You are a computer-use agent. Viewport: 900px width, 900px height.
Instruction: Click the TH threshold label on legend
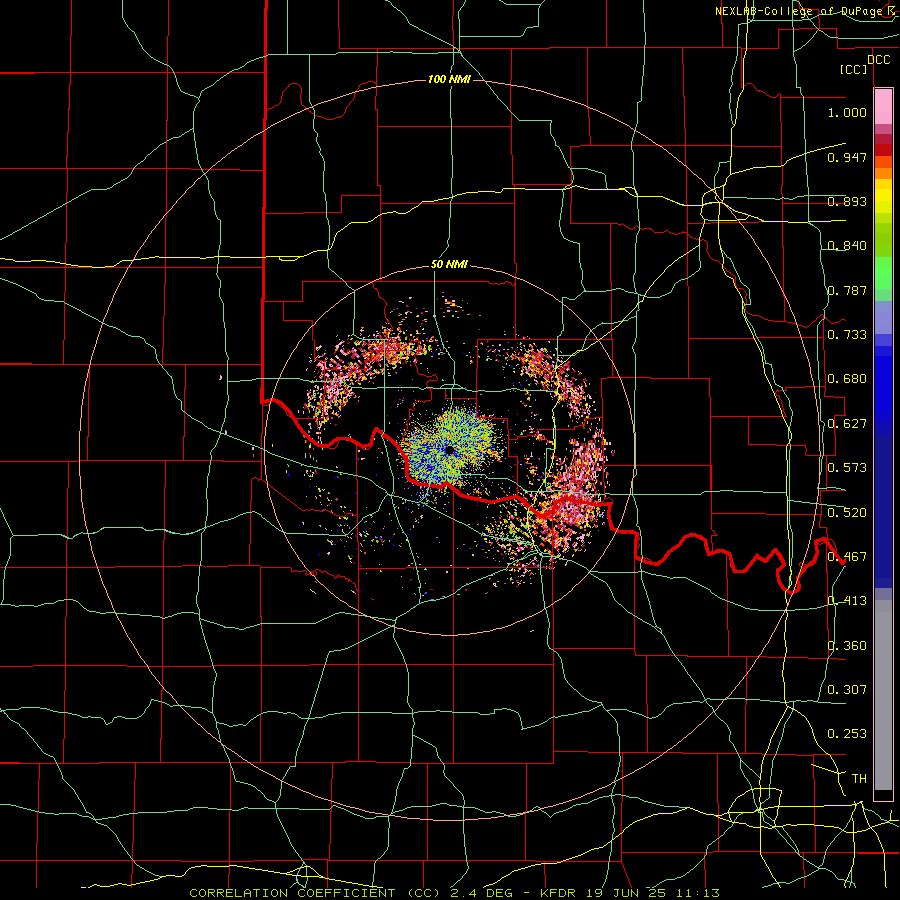(x=859, y=778)
